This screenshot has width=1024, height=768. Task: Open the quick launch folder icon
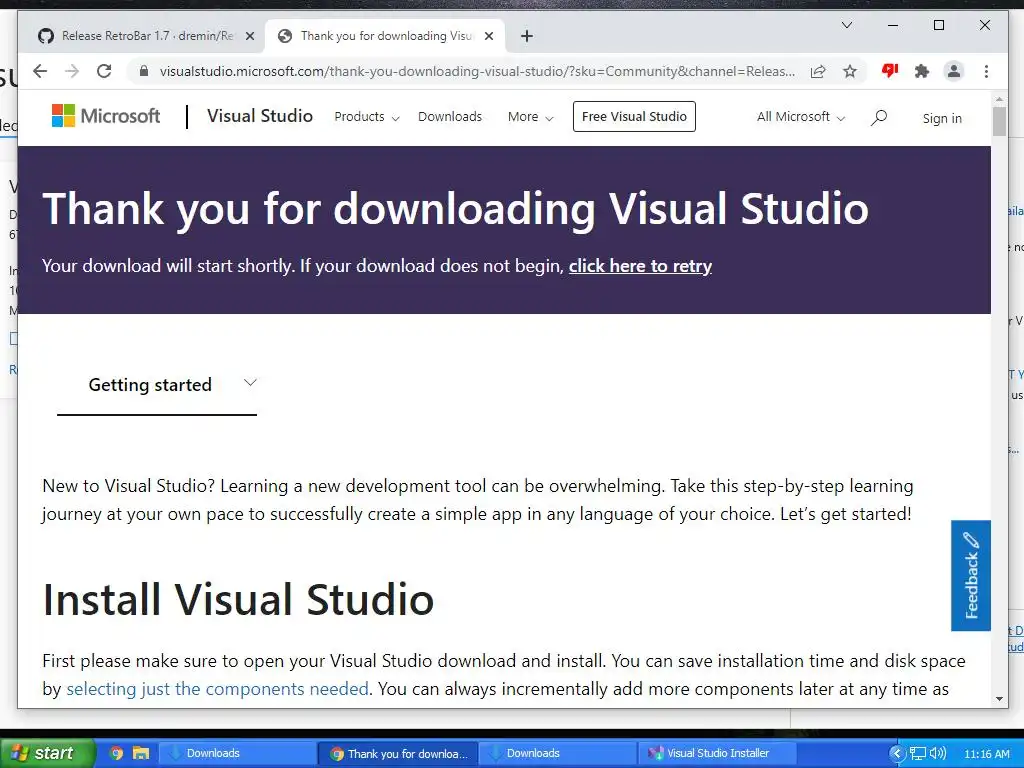pos(141,753)
